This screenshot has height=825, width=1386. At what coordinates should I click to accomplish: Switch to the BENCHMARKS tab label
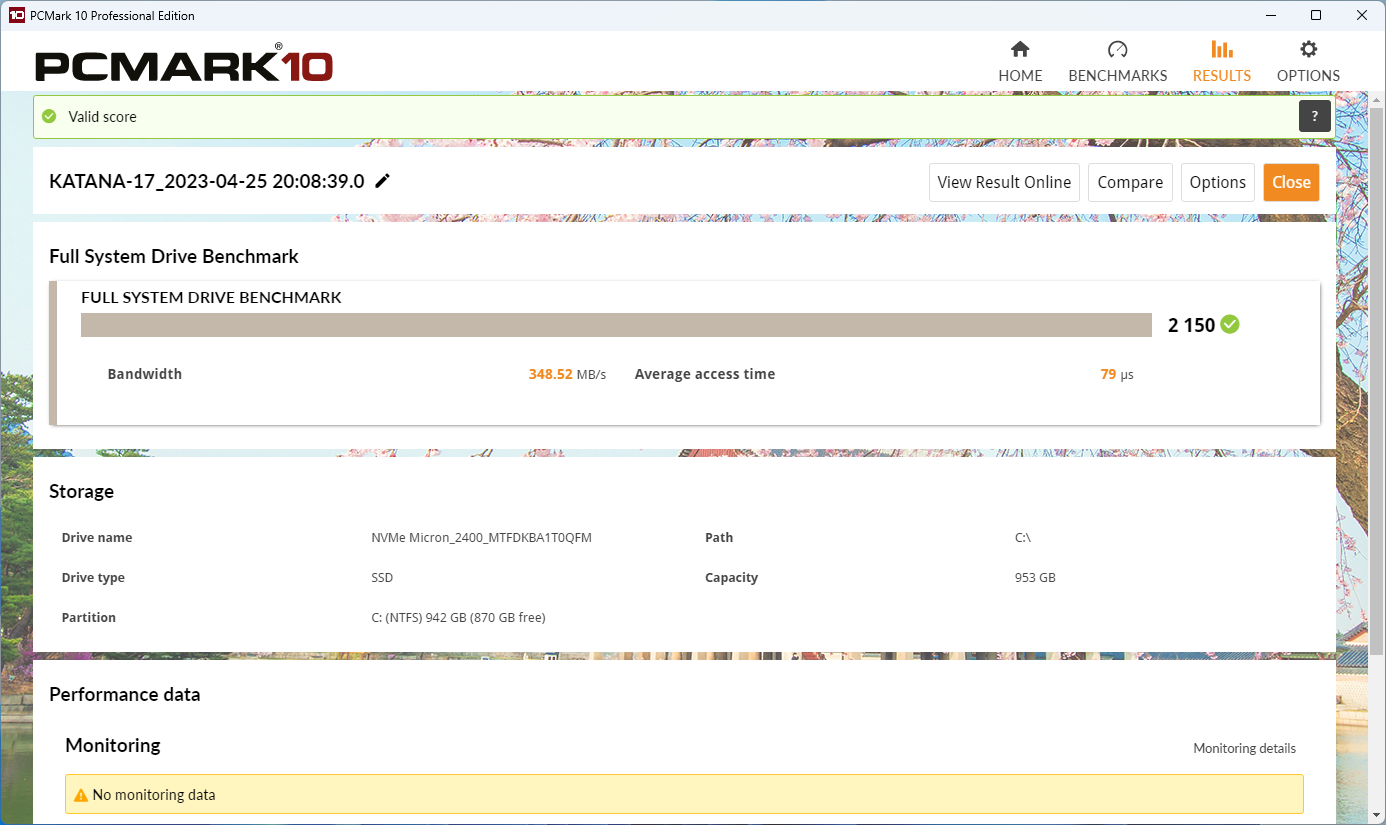pyautogui.click(x=1118, y=76)
